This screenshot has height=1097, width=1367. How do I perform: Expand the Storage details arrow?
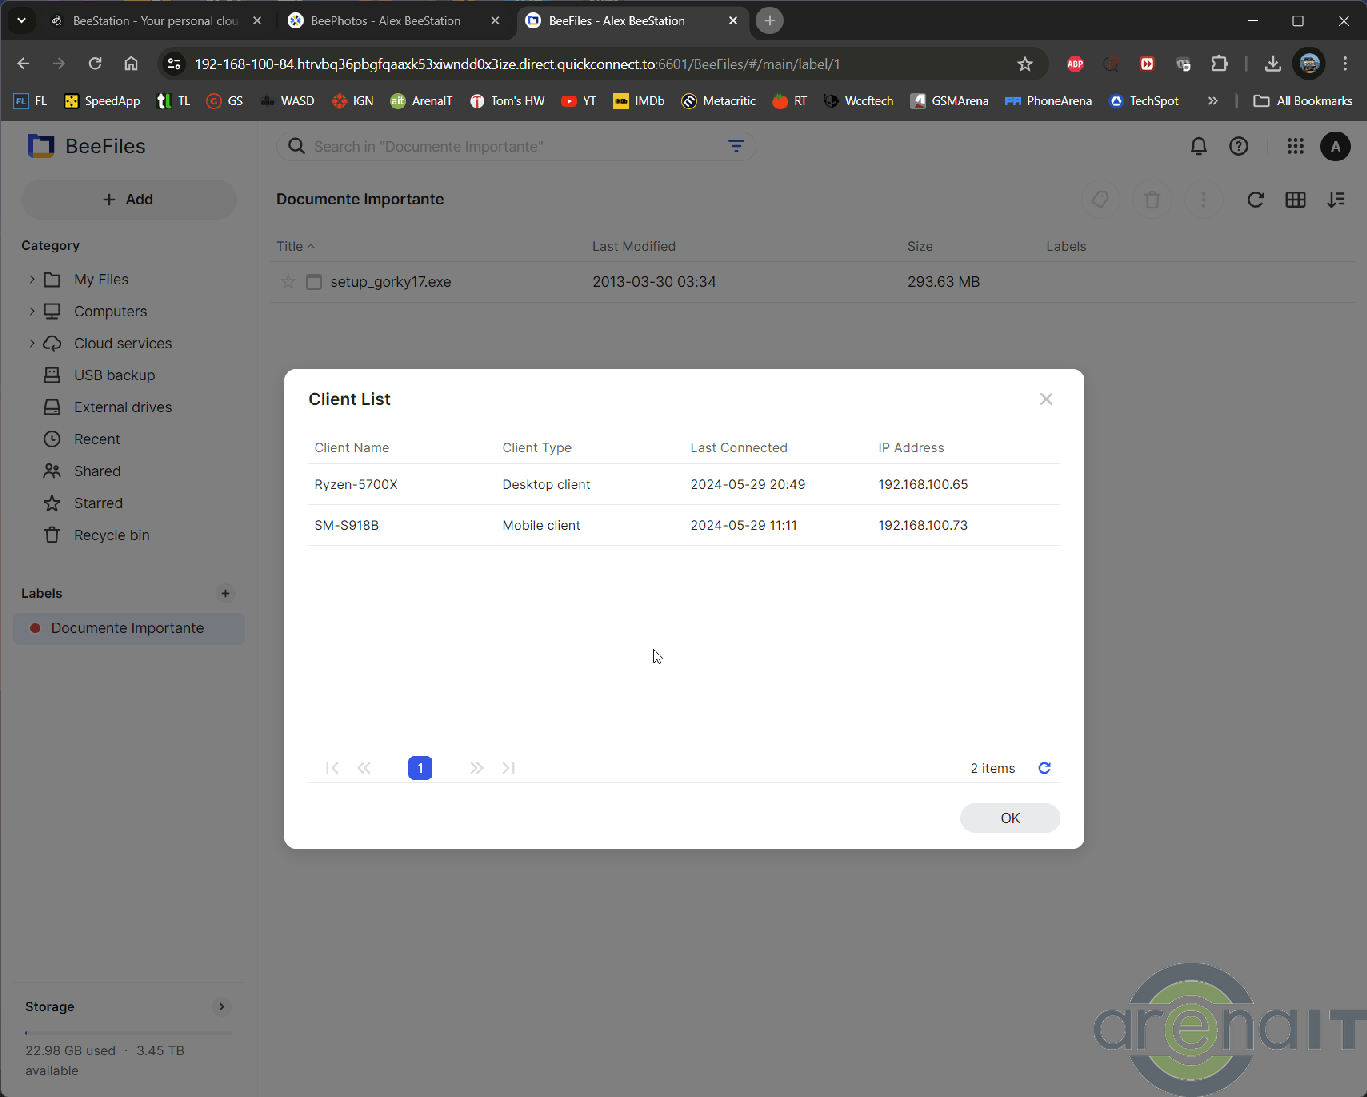tap(222, 1007)
